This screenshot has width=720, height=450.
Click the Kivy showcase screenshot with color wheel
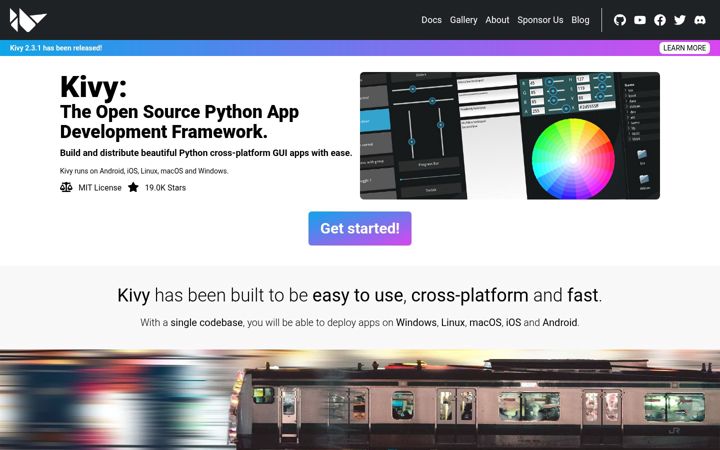click(510, 135)
